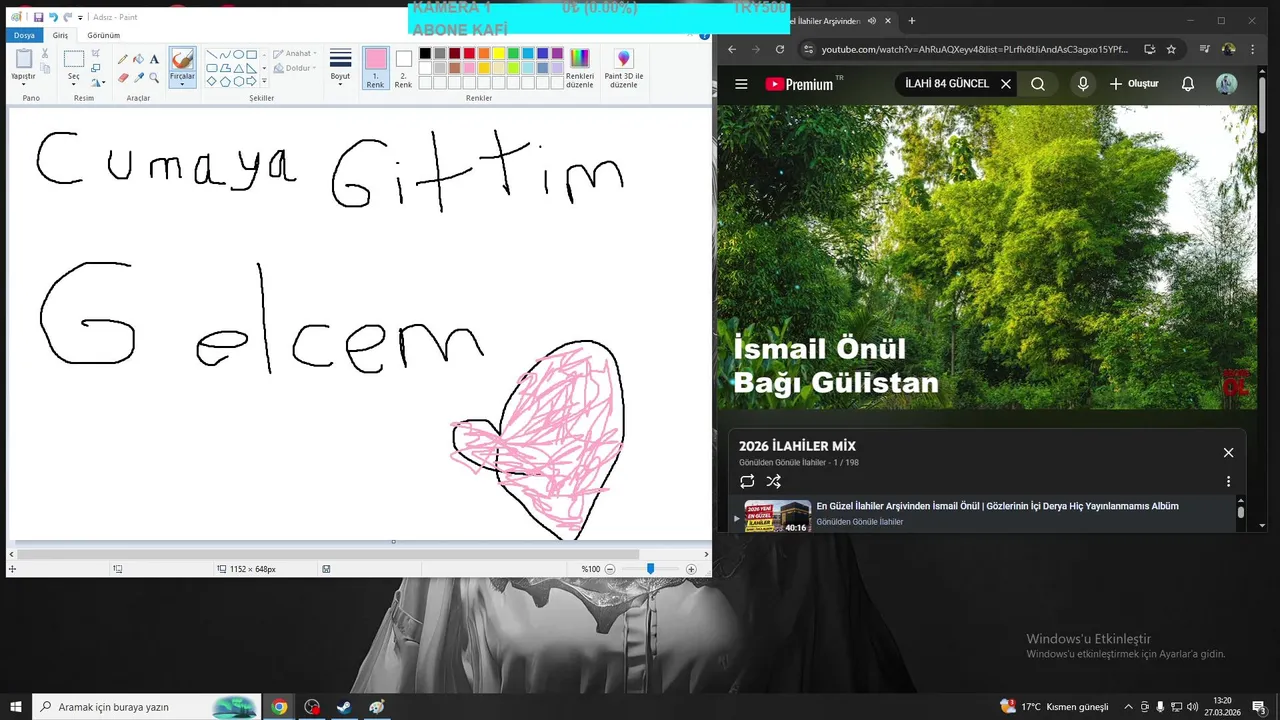
Task: Bookmark page with Chrome star icon
Action: pyautogui.click(x=1171, y=49)
